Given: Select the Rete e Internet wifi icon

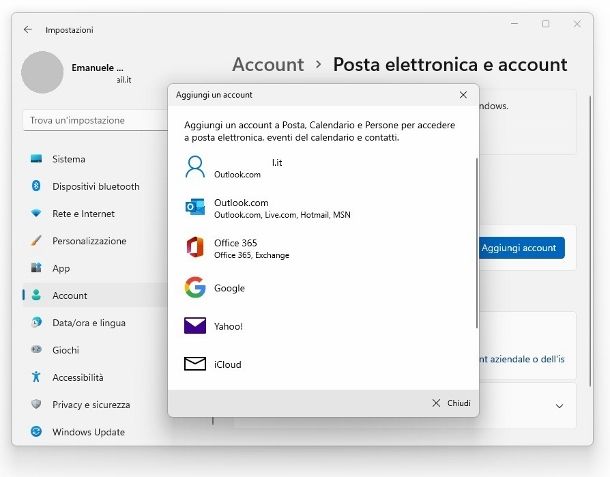Looking at the screenshot, I should click(x=36, y=213).
